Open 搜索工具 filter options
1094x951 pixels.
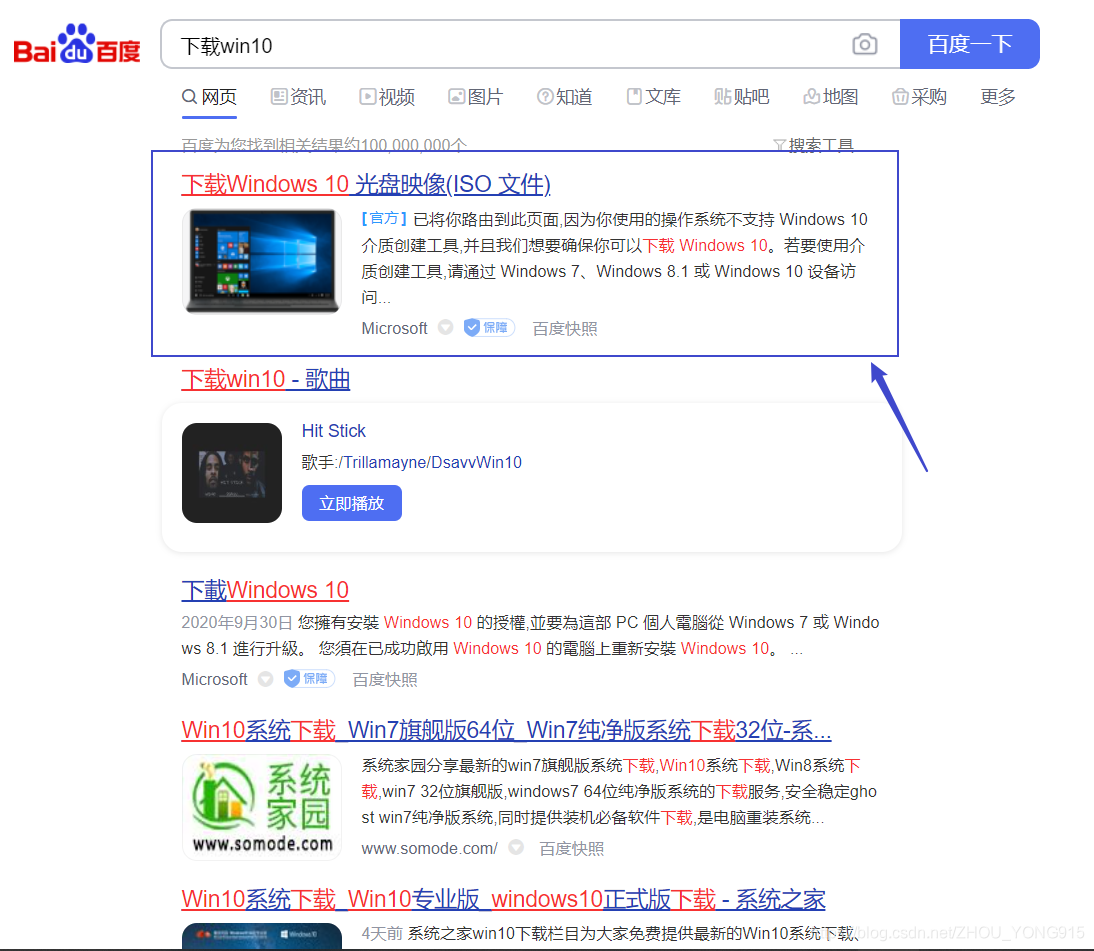pos(814,145)
